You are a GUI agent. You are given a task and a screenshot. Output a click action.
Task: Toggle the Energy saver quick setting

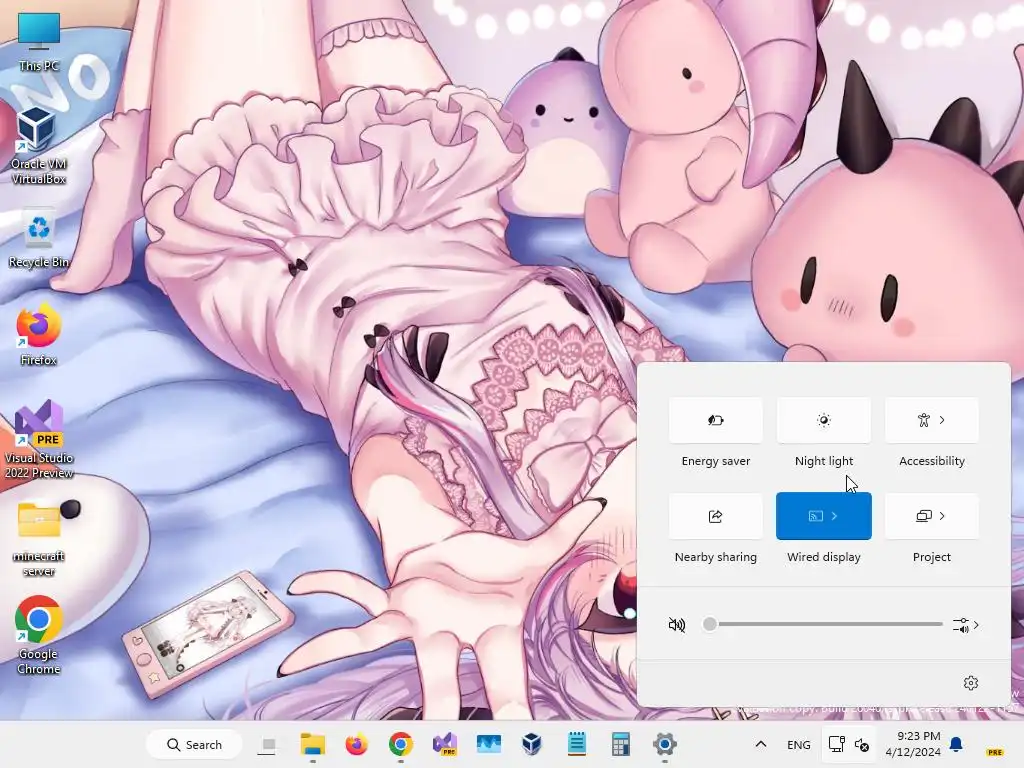point(715,420)
